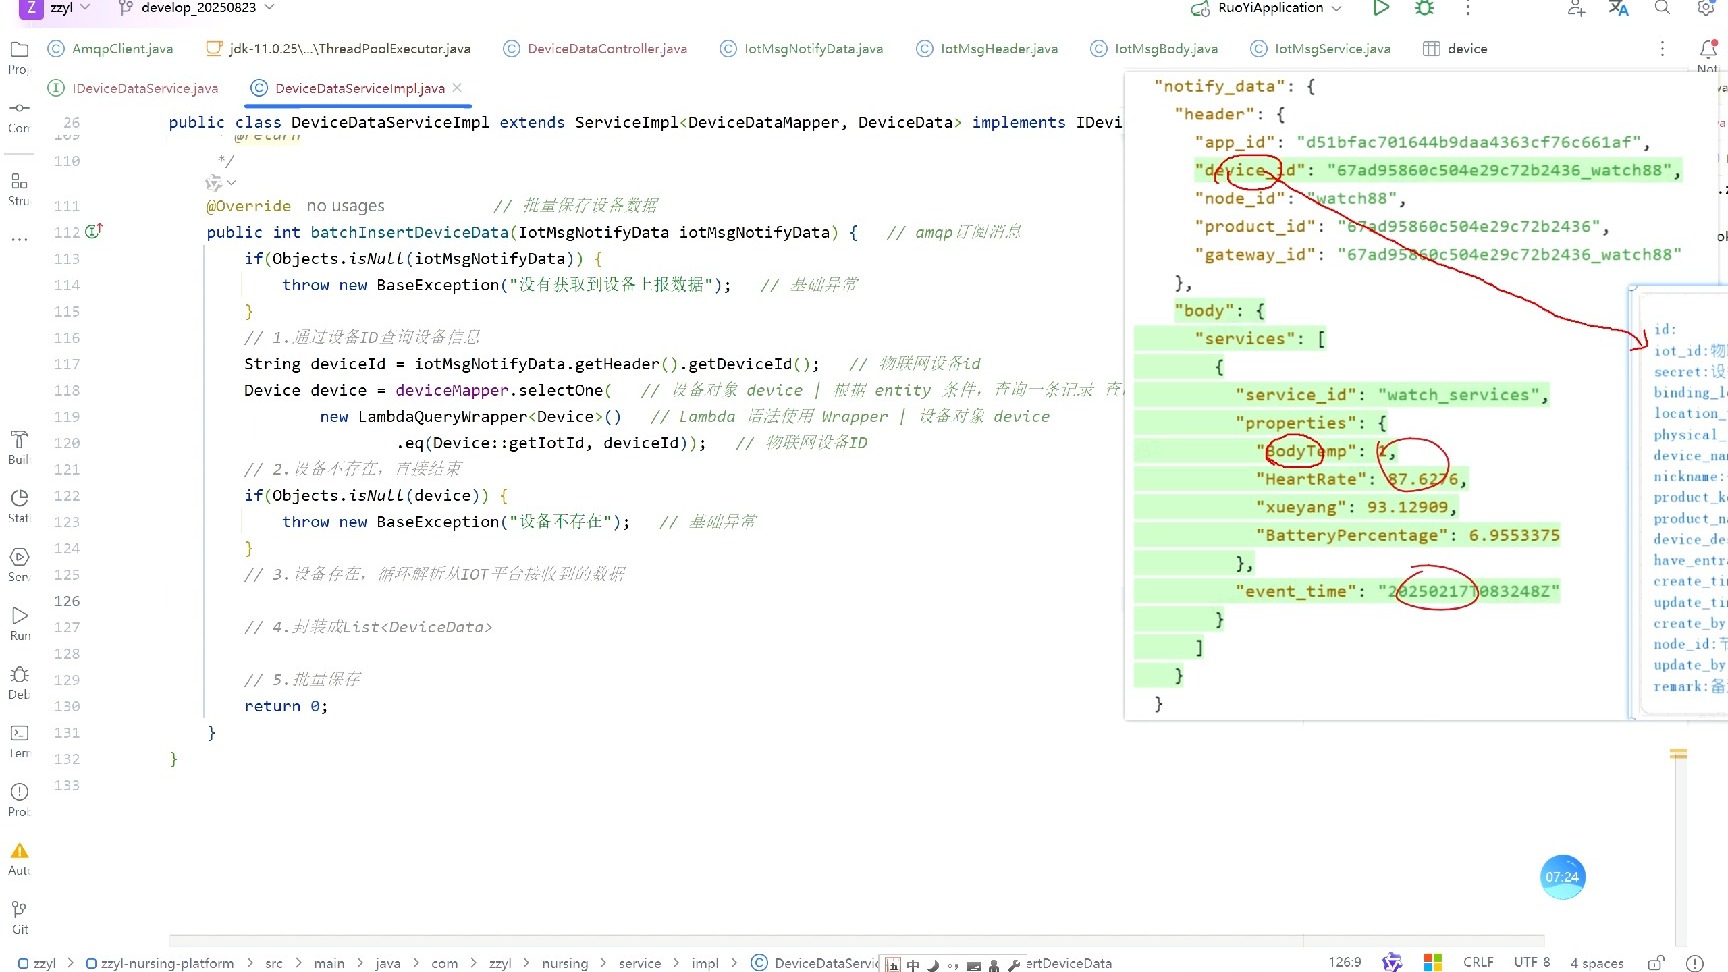Click the implements gutter icon on line 112
The image size is (1728, 972).
(94, 231)
